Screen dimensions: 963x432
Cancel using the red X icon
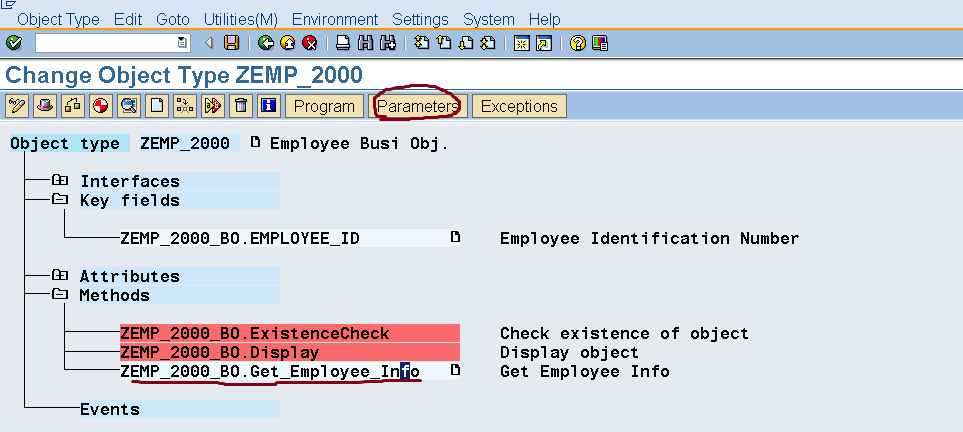[x=310, y=43]
